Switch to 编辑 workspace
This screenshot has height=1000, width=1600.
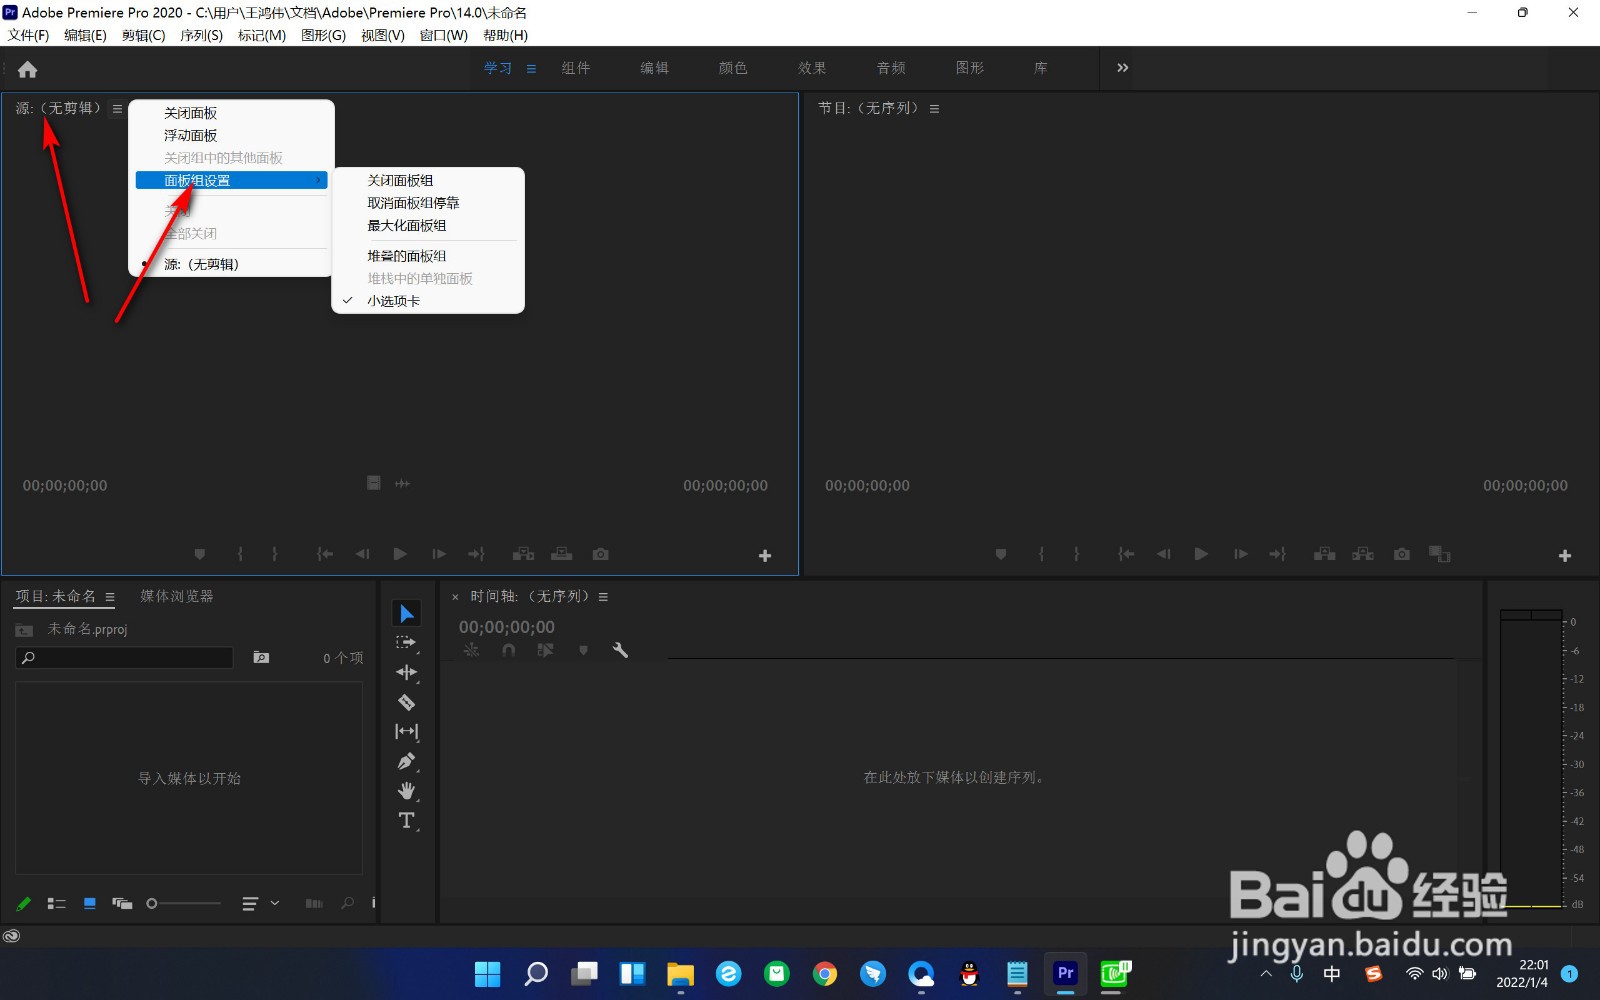[x=654, y=68]
